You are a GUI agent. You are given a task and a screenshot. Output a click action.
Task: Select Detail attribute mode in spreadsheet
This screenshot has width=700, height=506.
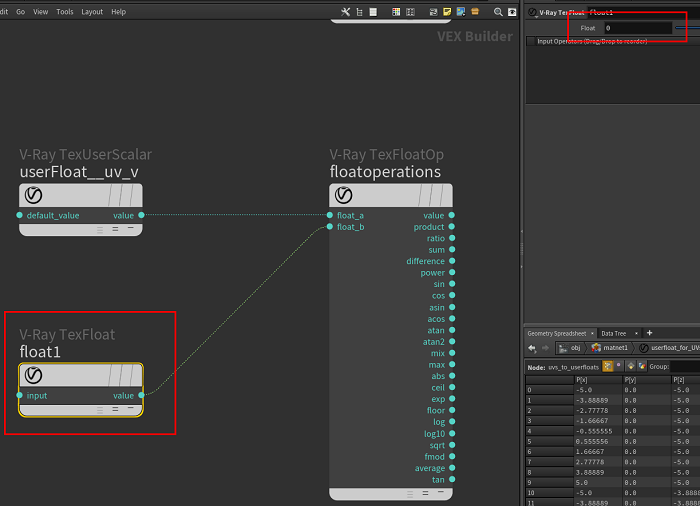[x=642, y=366]
